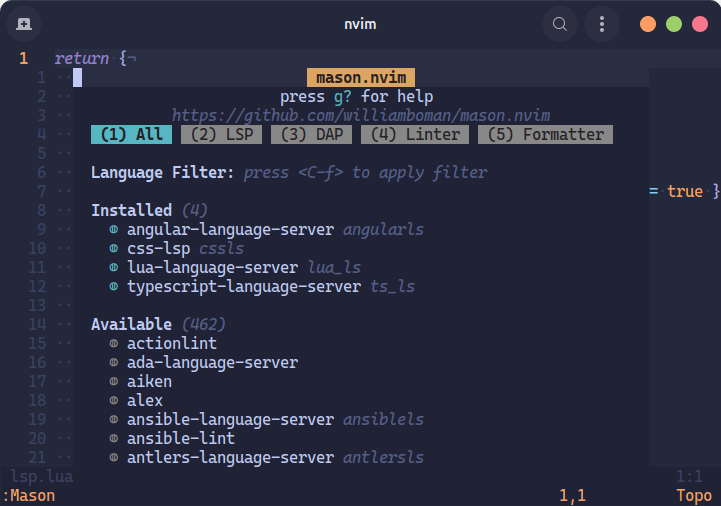Click the :Mason command line text
Viewport: 721px width, 506px height.
click(29, 496)
